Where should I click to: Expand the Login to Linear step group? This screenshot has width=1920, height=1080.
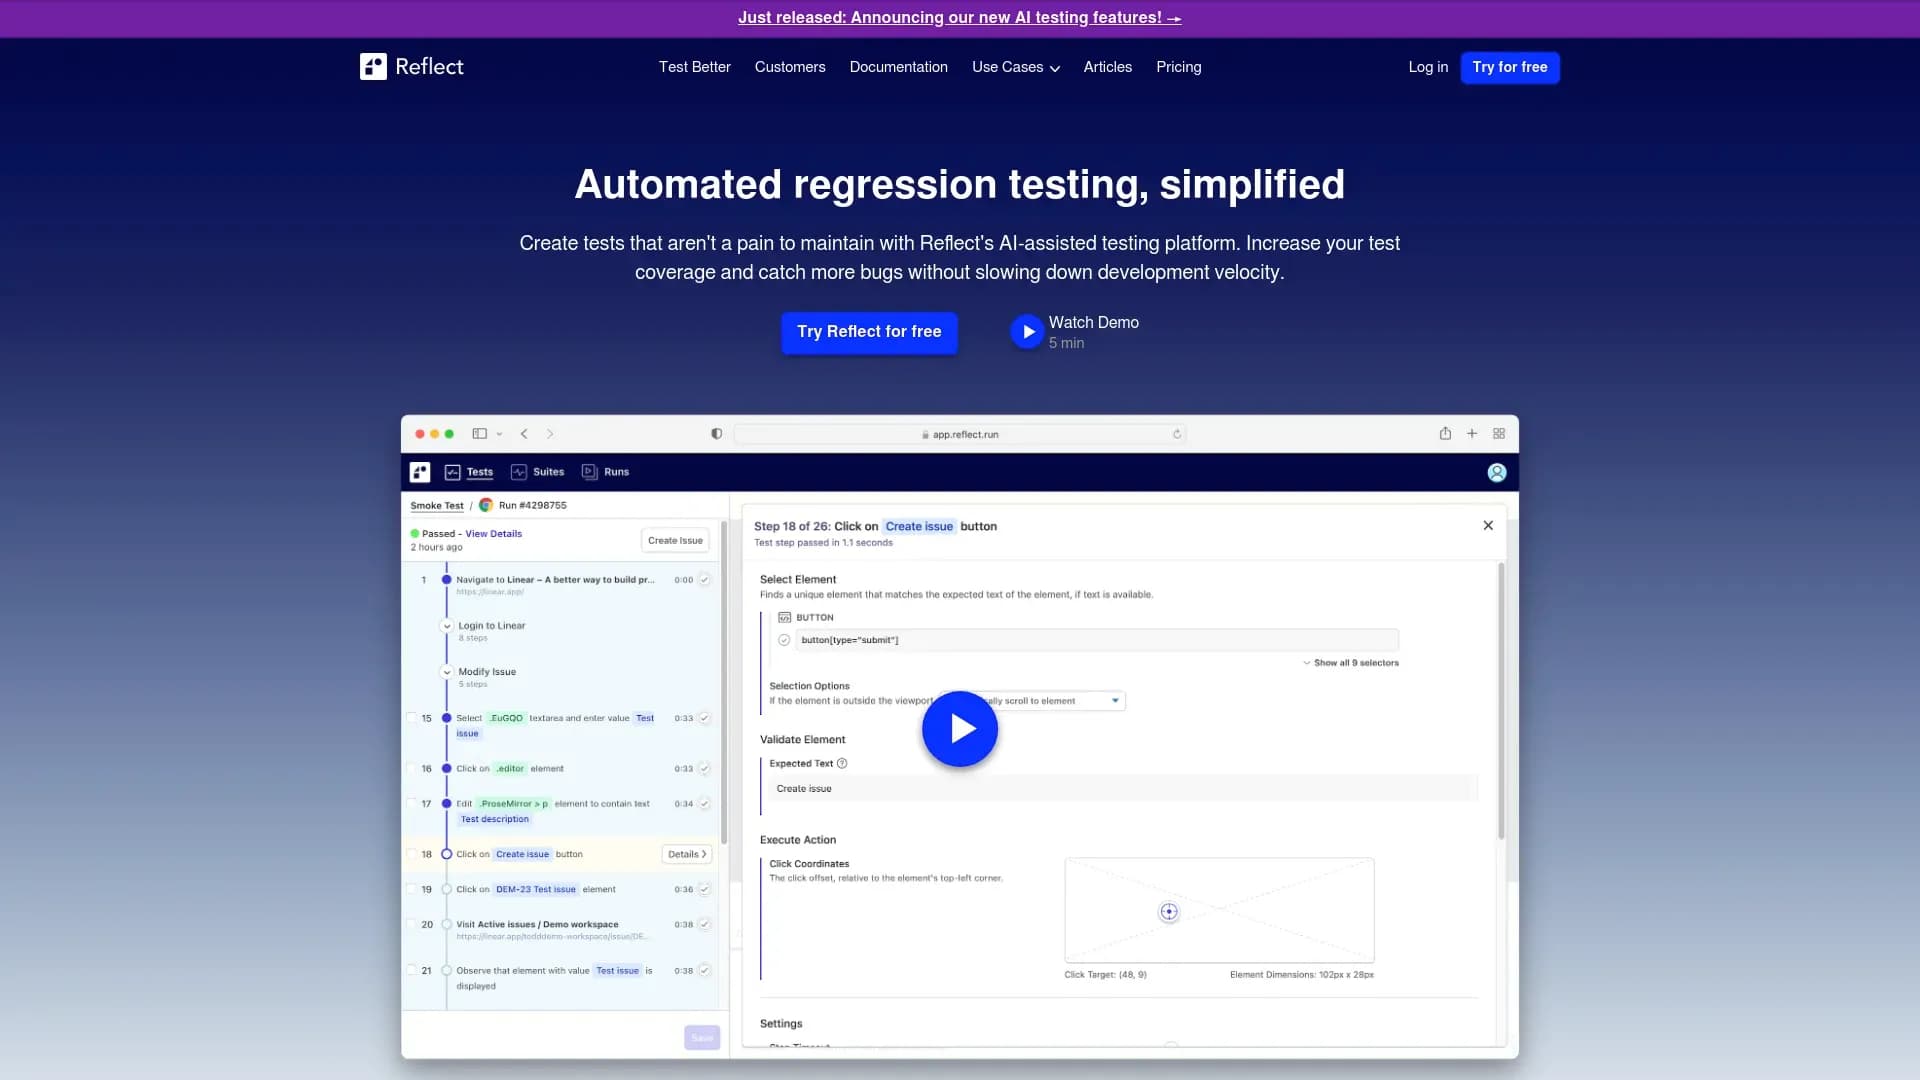[x=447, y=626]
